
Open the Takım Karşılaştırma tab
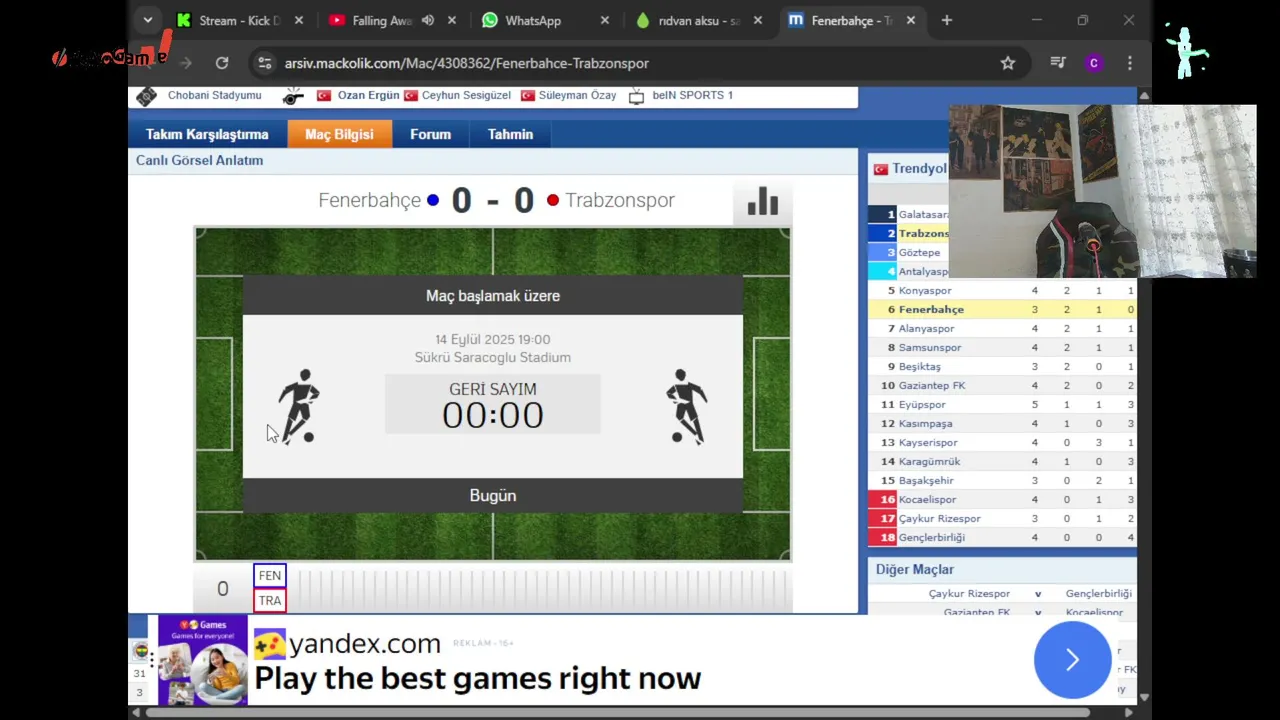pos(207,134)
